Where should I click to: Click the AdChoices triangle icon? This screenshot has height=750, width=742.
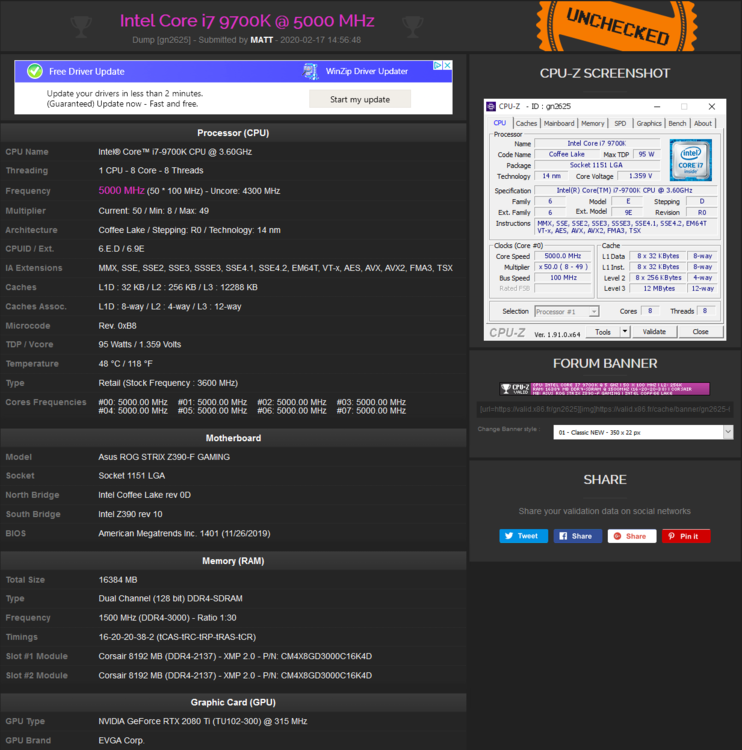click(x=436, y=66)
